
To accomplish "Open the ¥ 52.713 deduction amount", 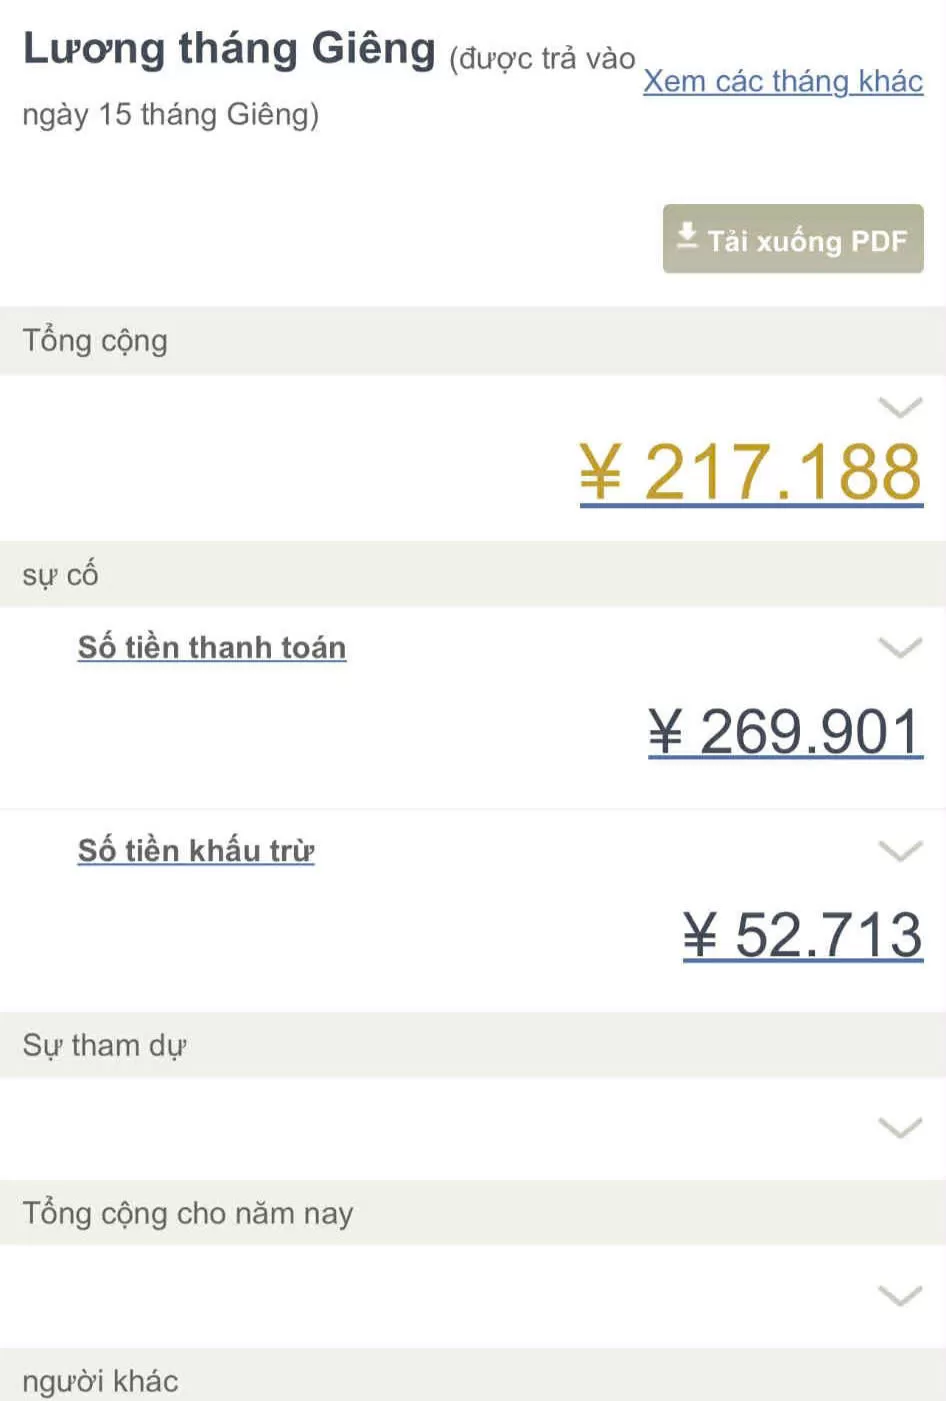I will click(x=802, y=935).
